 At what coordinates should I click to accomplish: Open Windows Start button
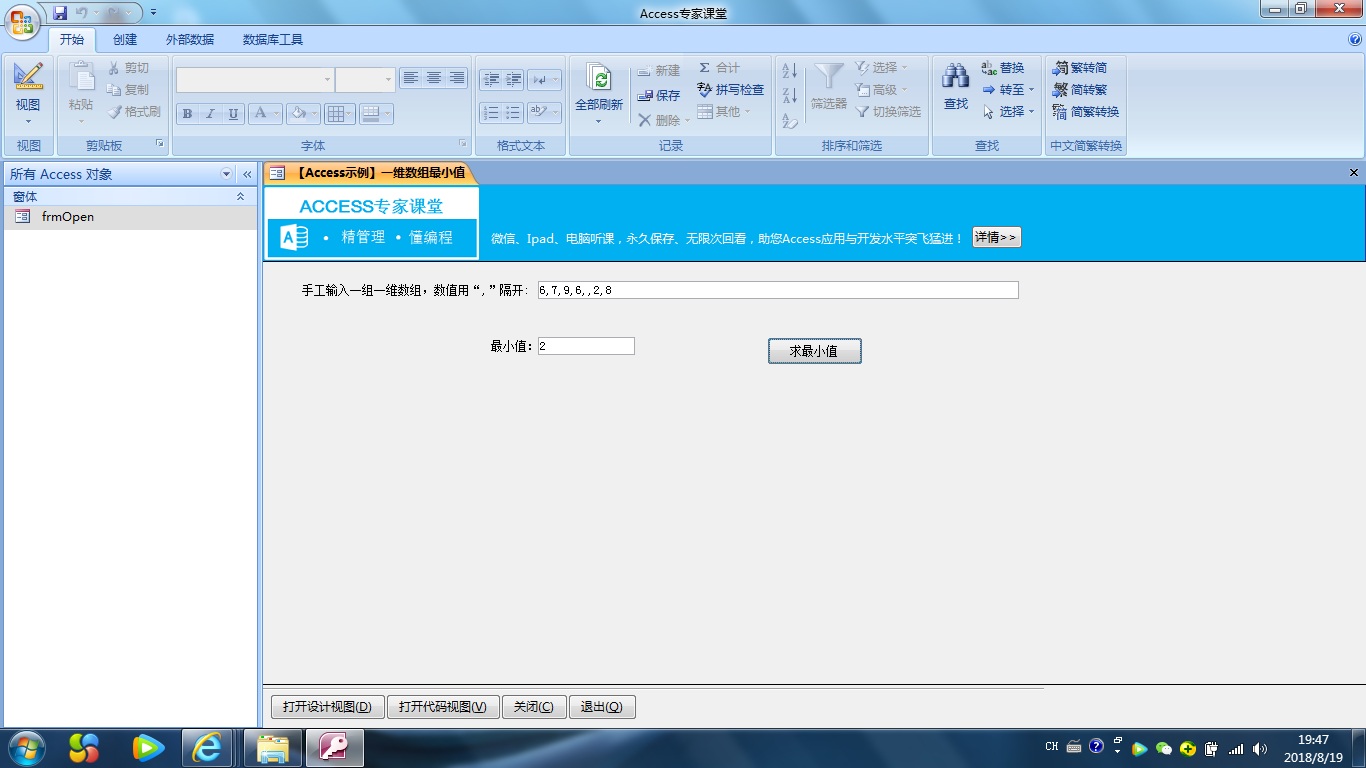(25, 747)
